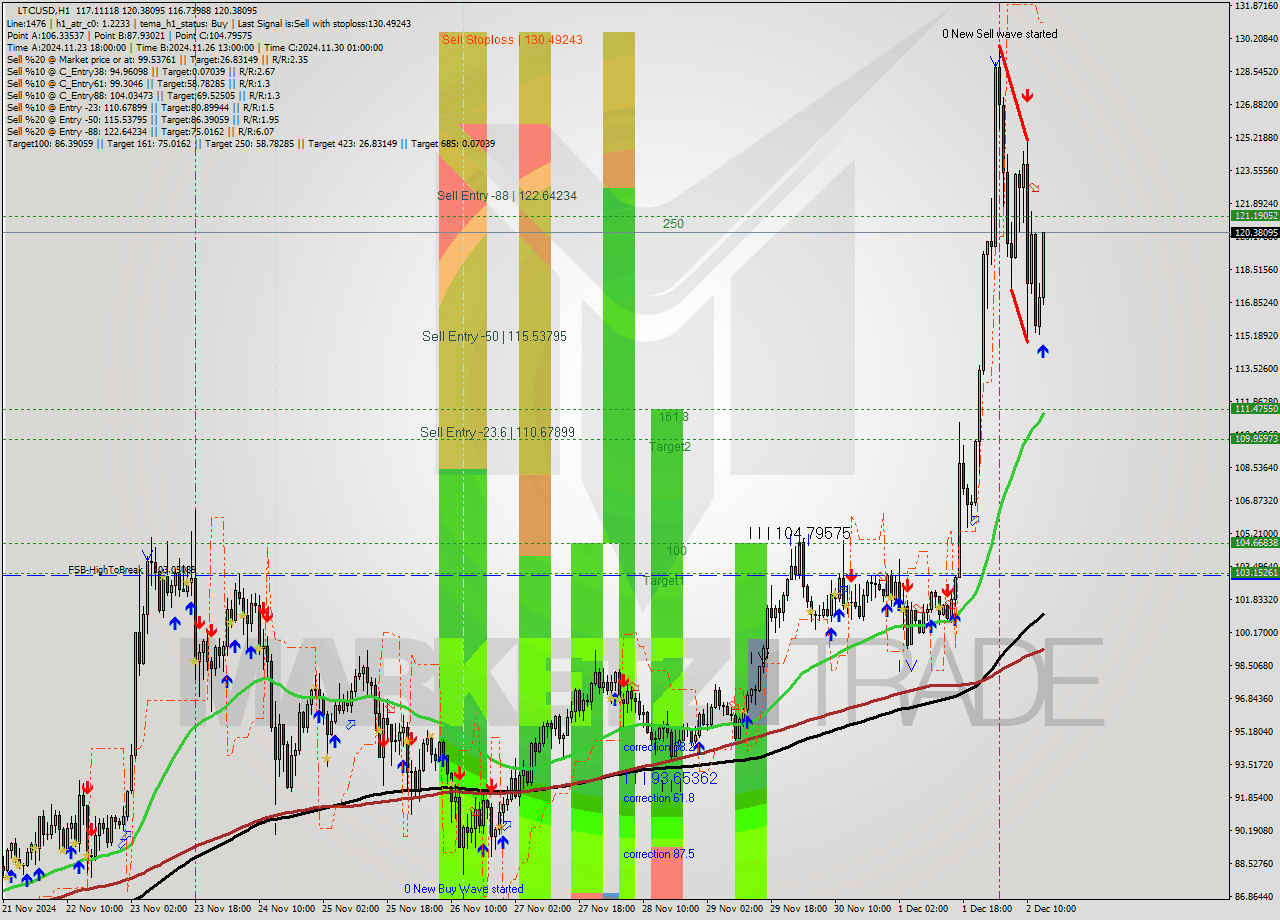Click the 'correction 61.8' label
Viewport: 1280px width, 920px height.
point(659,798)
